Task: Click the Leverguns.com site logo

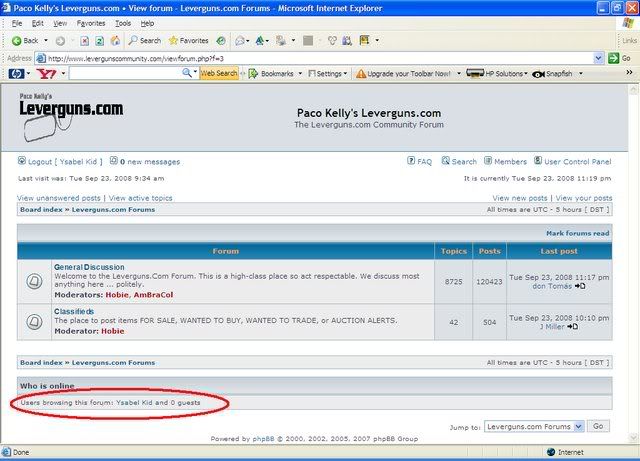Action: point(71,118)
